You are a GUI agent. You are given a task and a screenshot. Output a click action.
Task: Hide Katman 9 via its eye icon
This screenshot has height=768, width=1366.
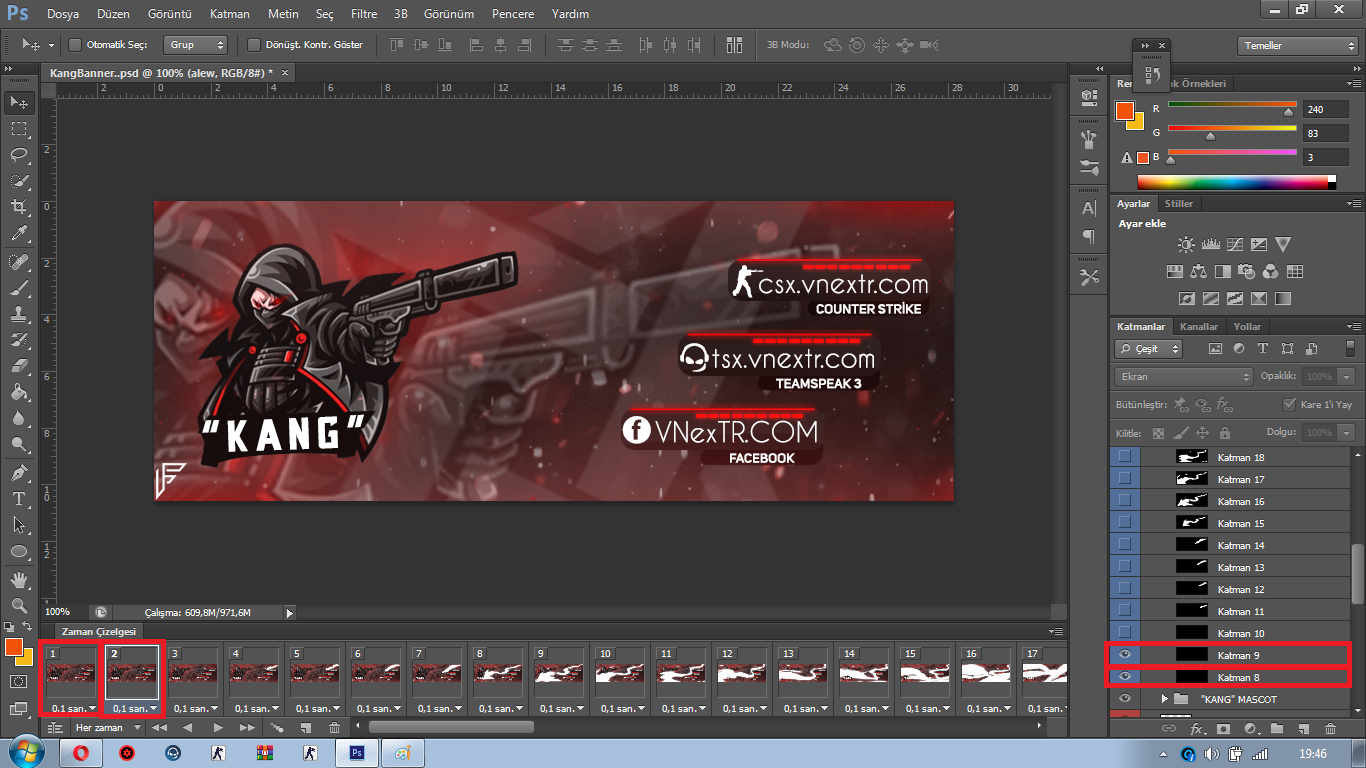1125,655
